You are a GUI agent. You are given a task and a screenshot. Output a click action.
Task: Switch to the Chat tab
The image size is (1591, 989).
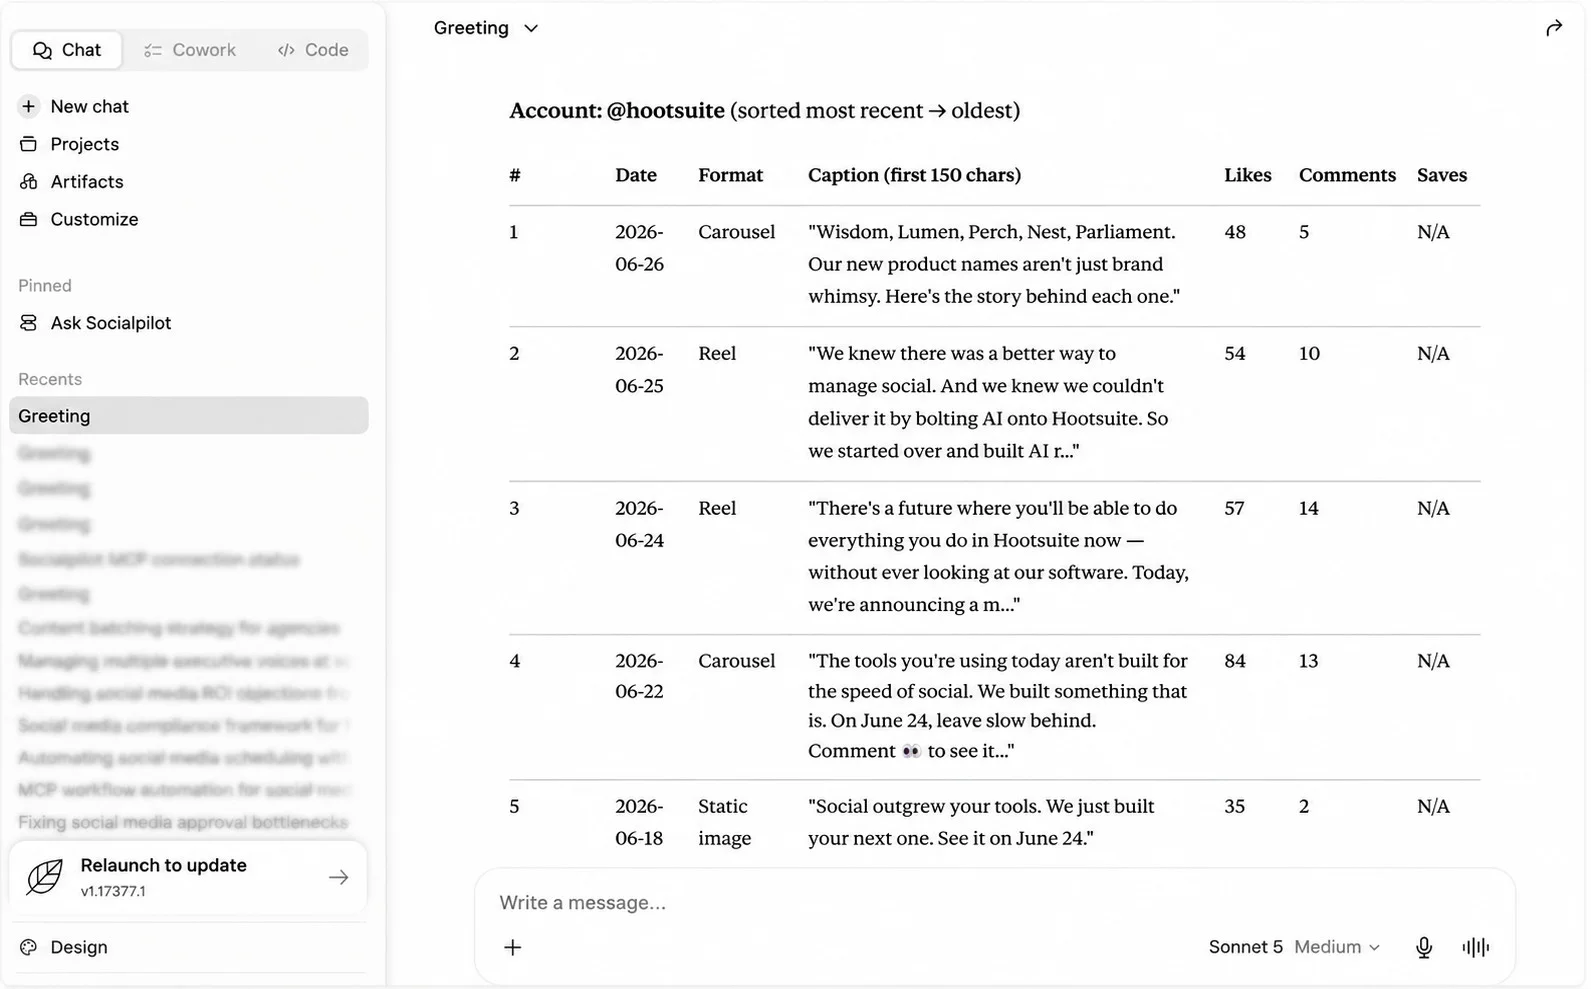67,50
